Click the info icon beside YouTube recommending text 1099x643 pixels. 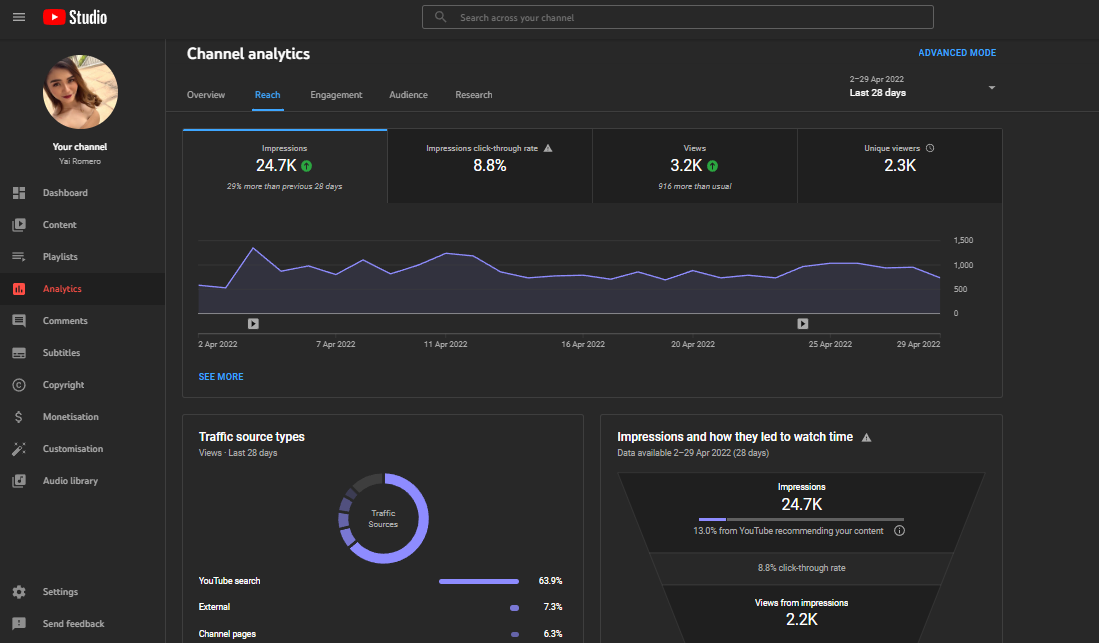899,531
